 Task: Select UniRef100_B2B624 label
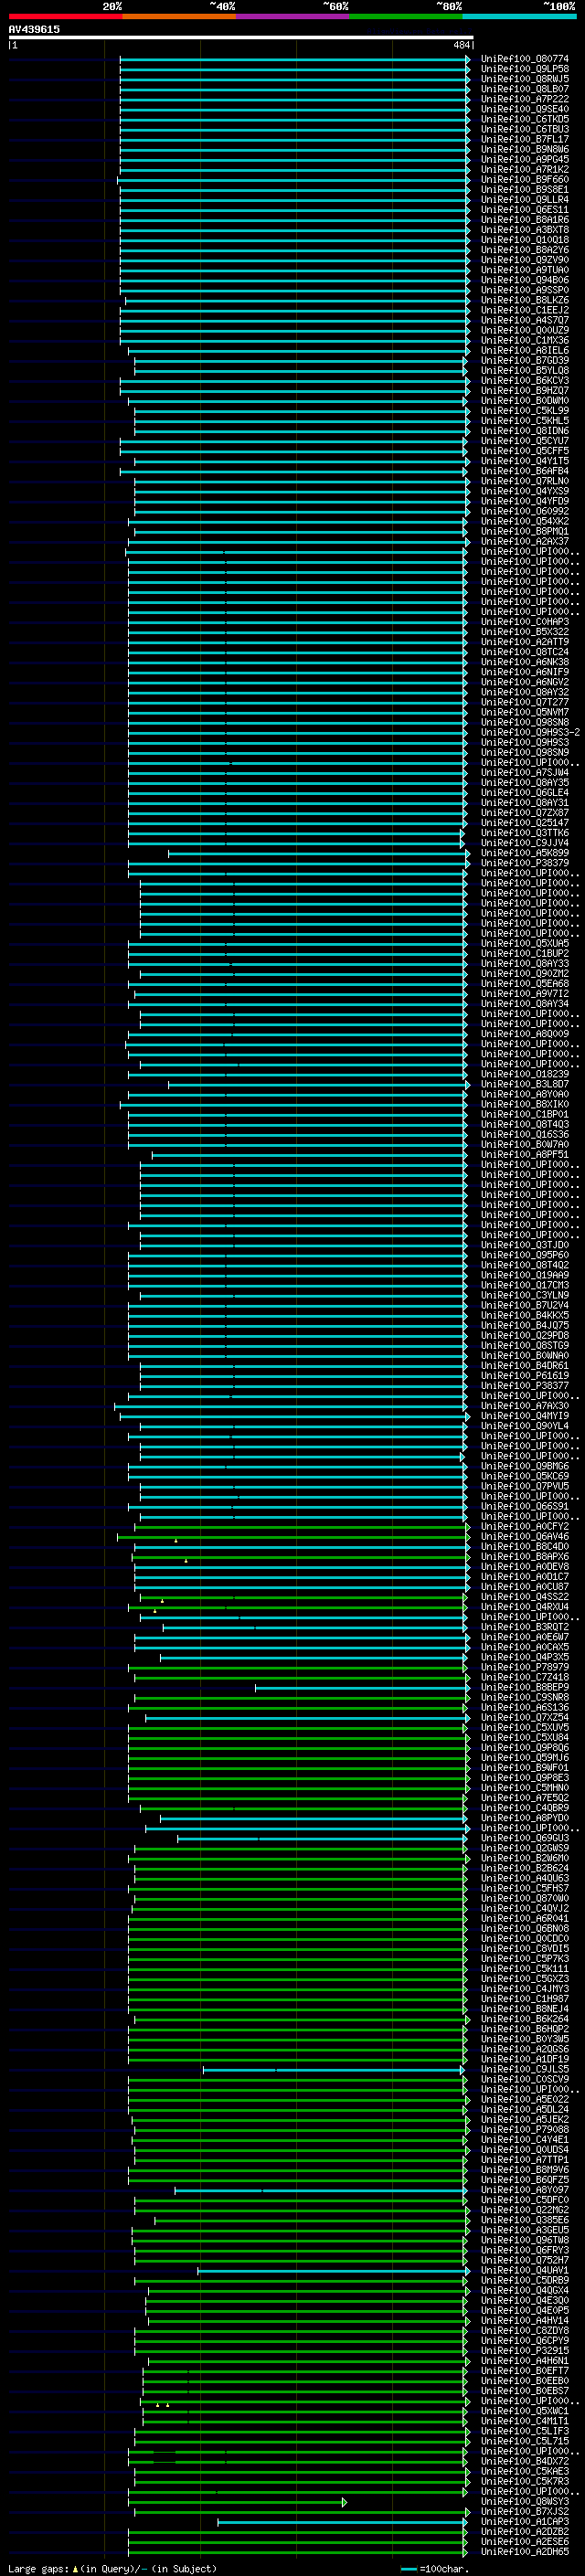pos(524,1867)
